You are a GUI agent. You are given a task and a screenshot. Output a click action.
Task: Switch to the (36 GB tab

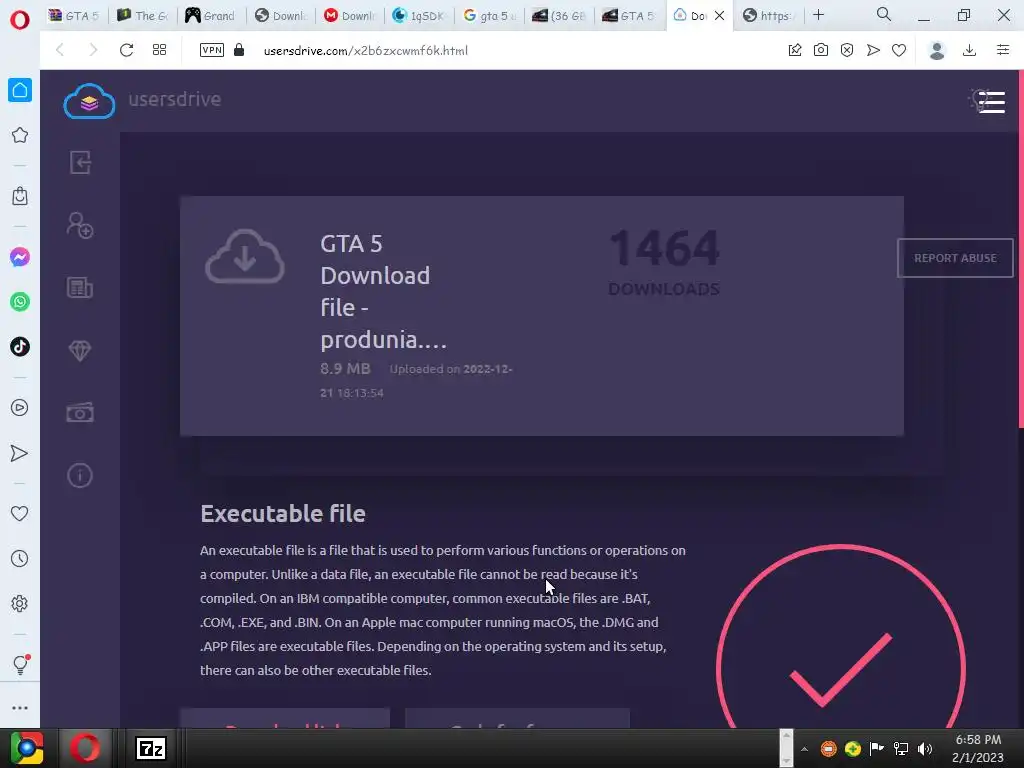(559, 16)
